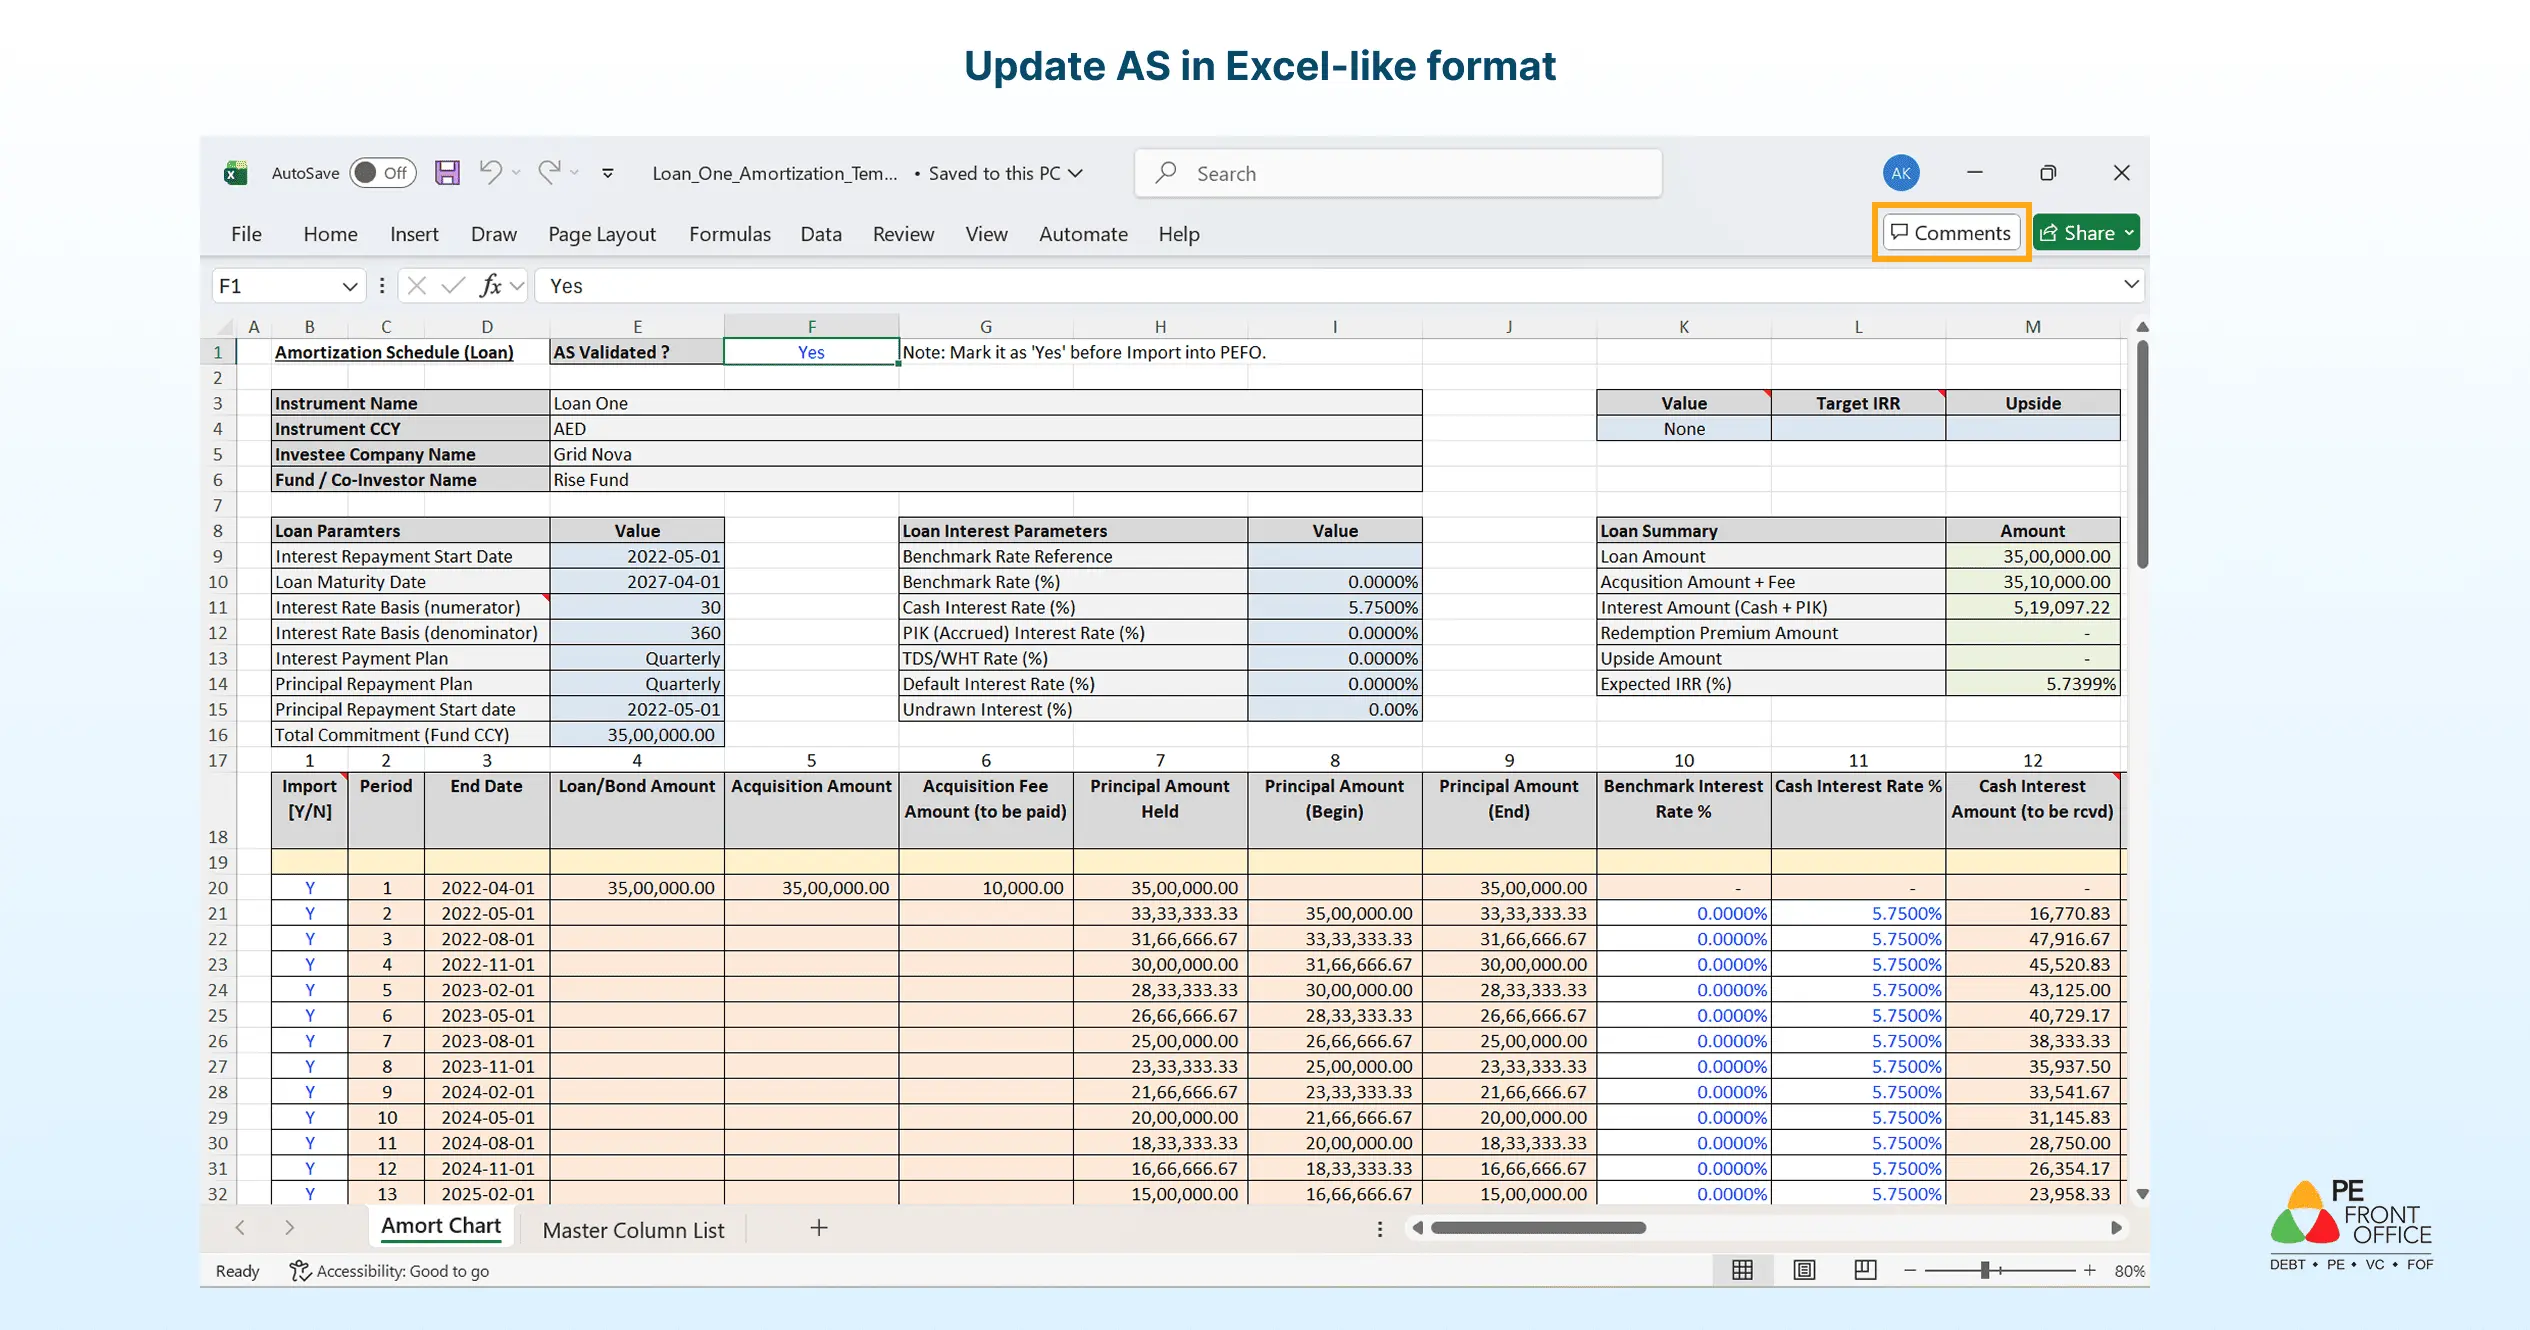
Task: Click the Cancel entry X icon
Action: click(417, 286)
